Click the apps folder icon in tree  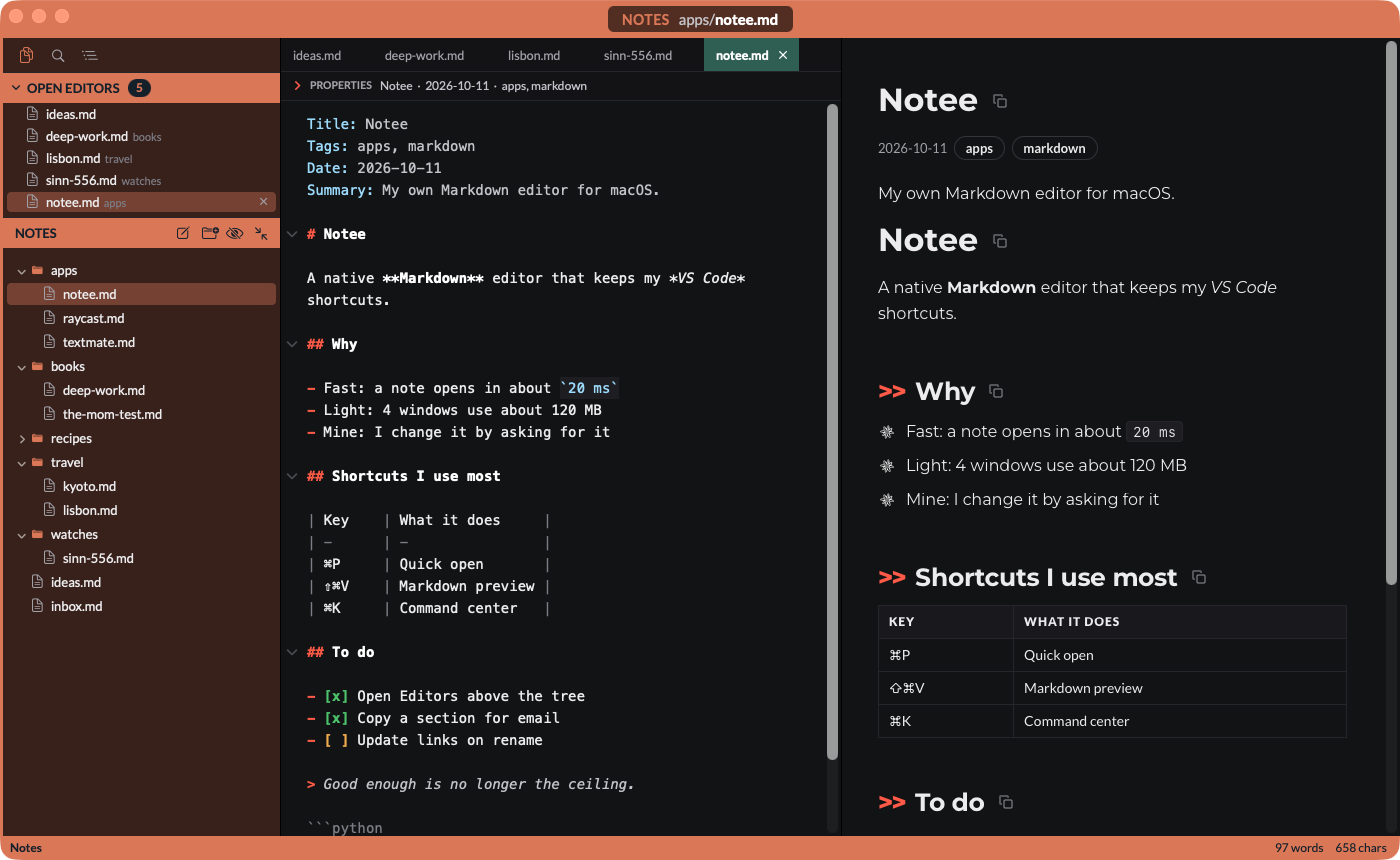tap(38, 270)
